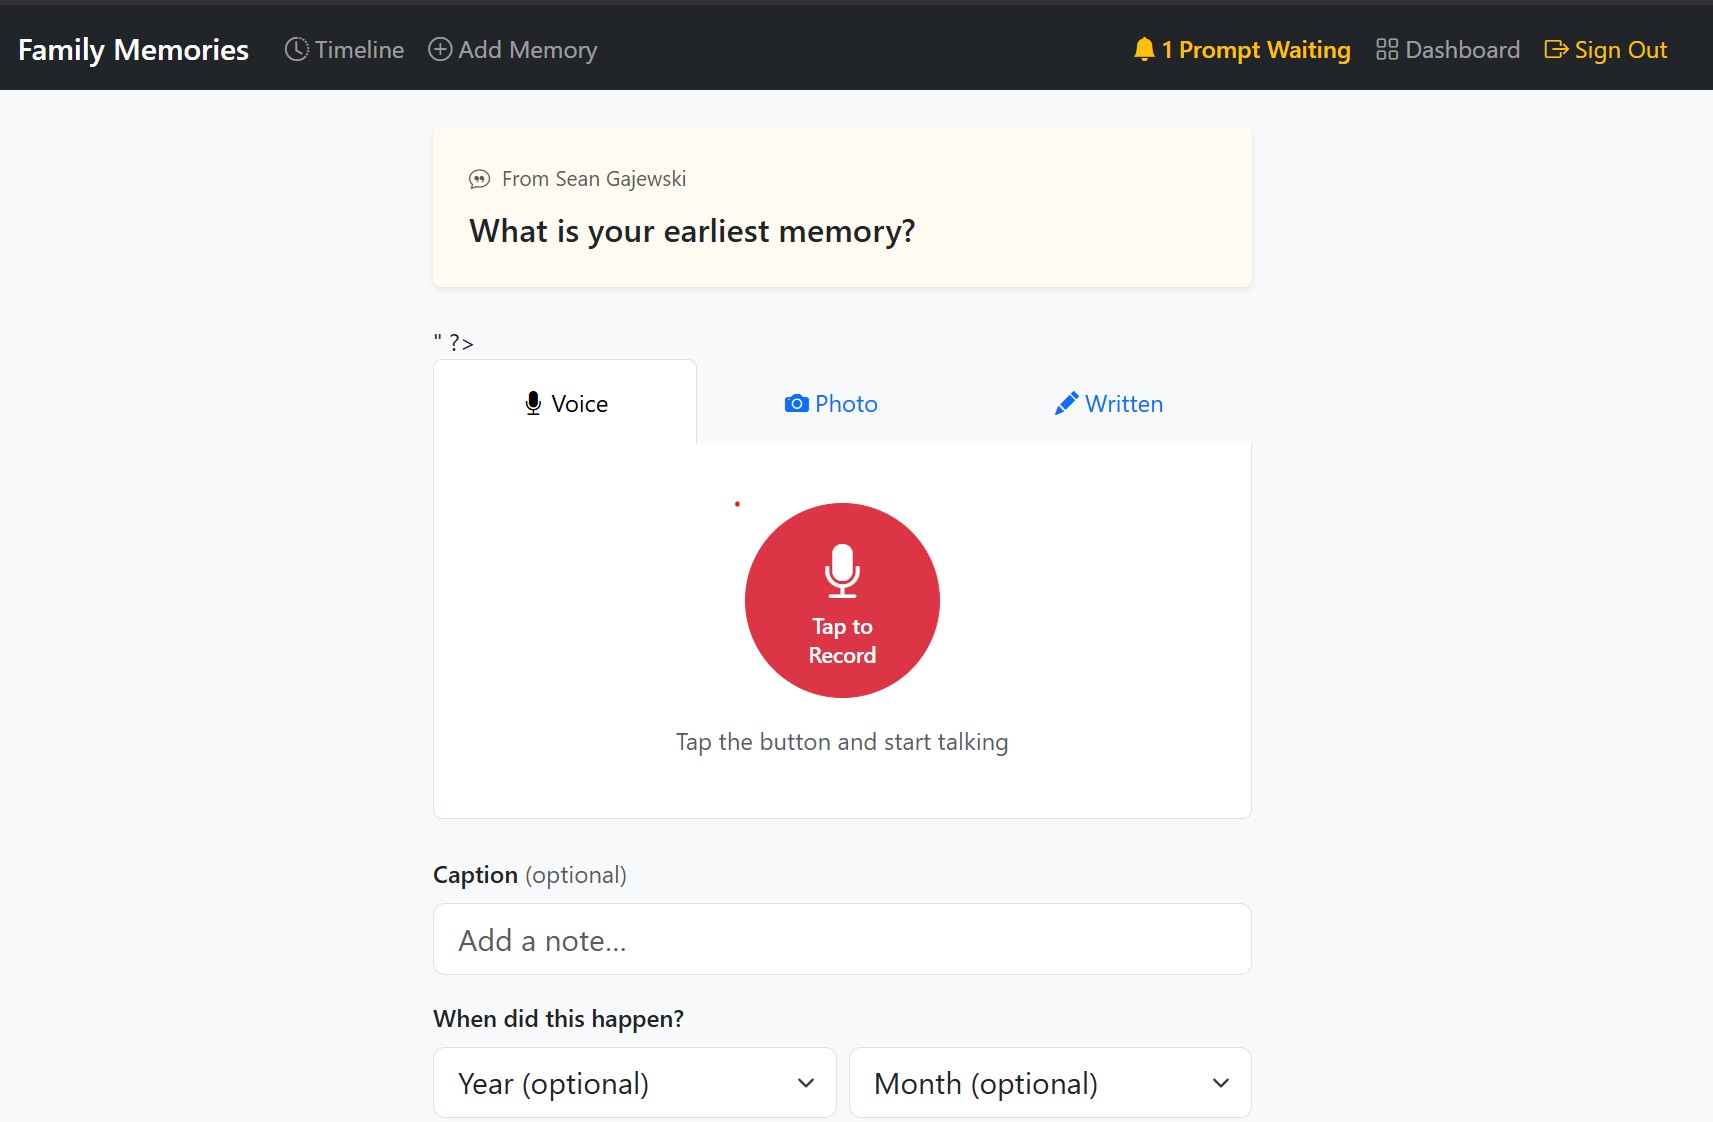Viewport: 1713px width, 1122px height.
Task: Click the Sign Out arrow icon
Action: pyautogui.click(x=1556, y=49)
